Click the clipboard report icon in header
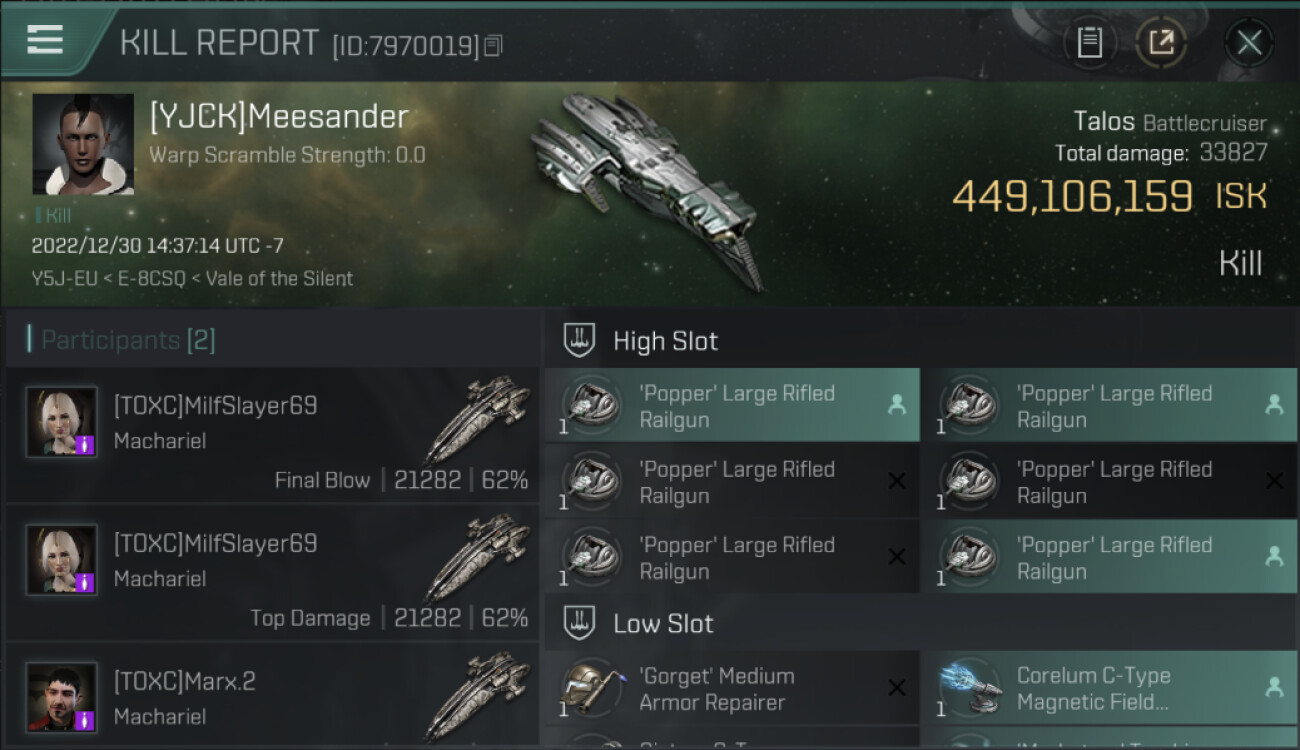Image resolution: width=1300 pixels, height=750 pixels. point(1090,43)
